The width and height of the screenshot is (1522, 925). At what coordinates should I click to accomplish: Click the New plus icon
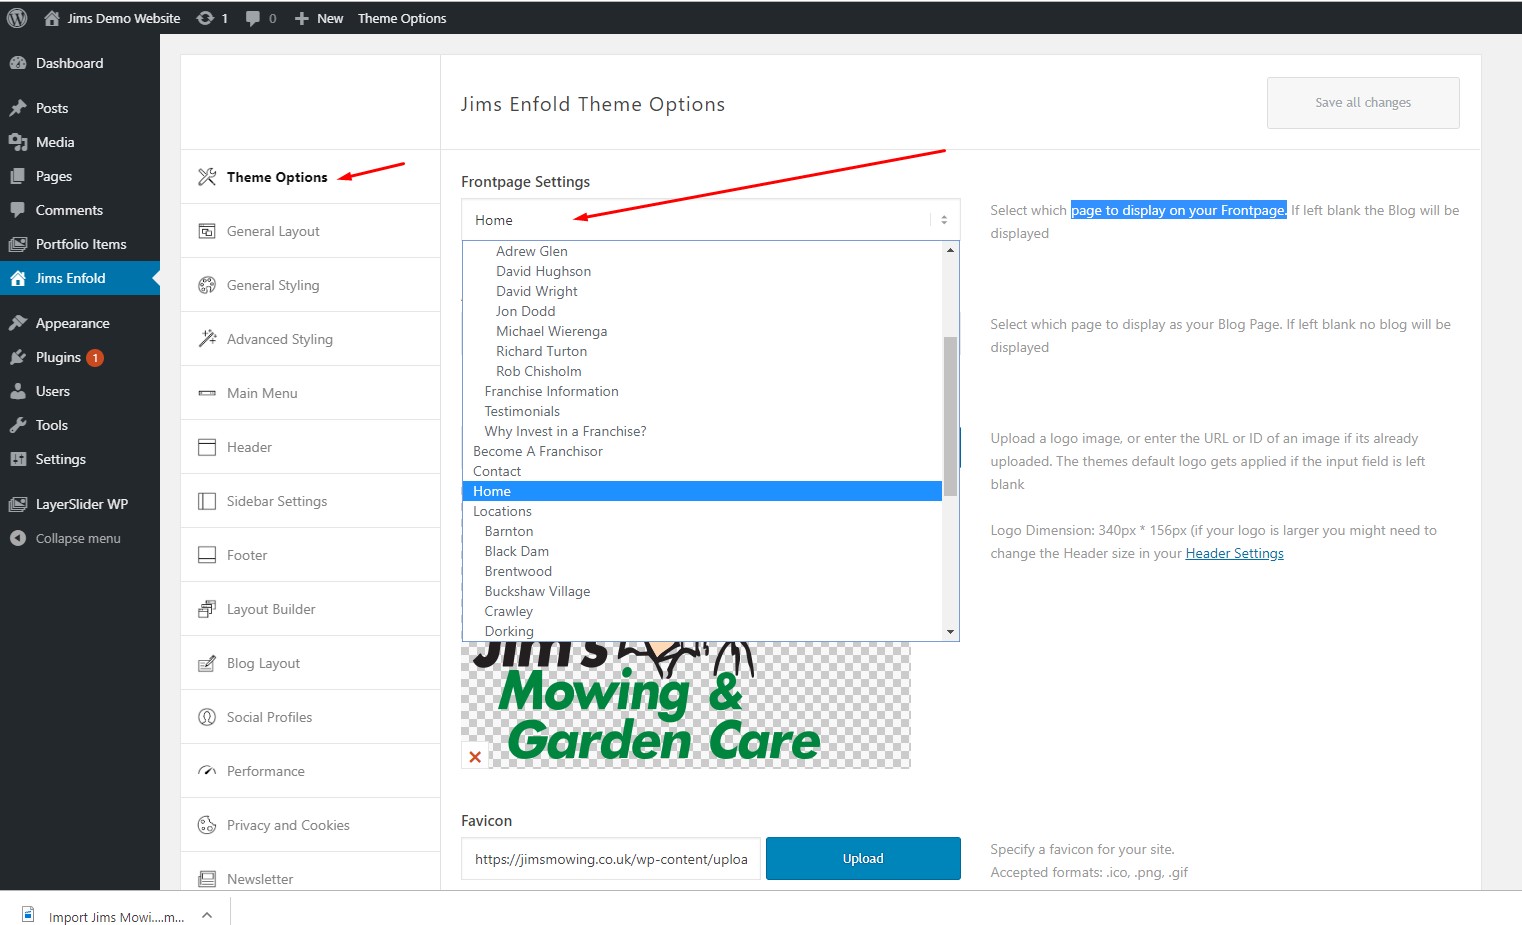(301, 18)
